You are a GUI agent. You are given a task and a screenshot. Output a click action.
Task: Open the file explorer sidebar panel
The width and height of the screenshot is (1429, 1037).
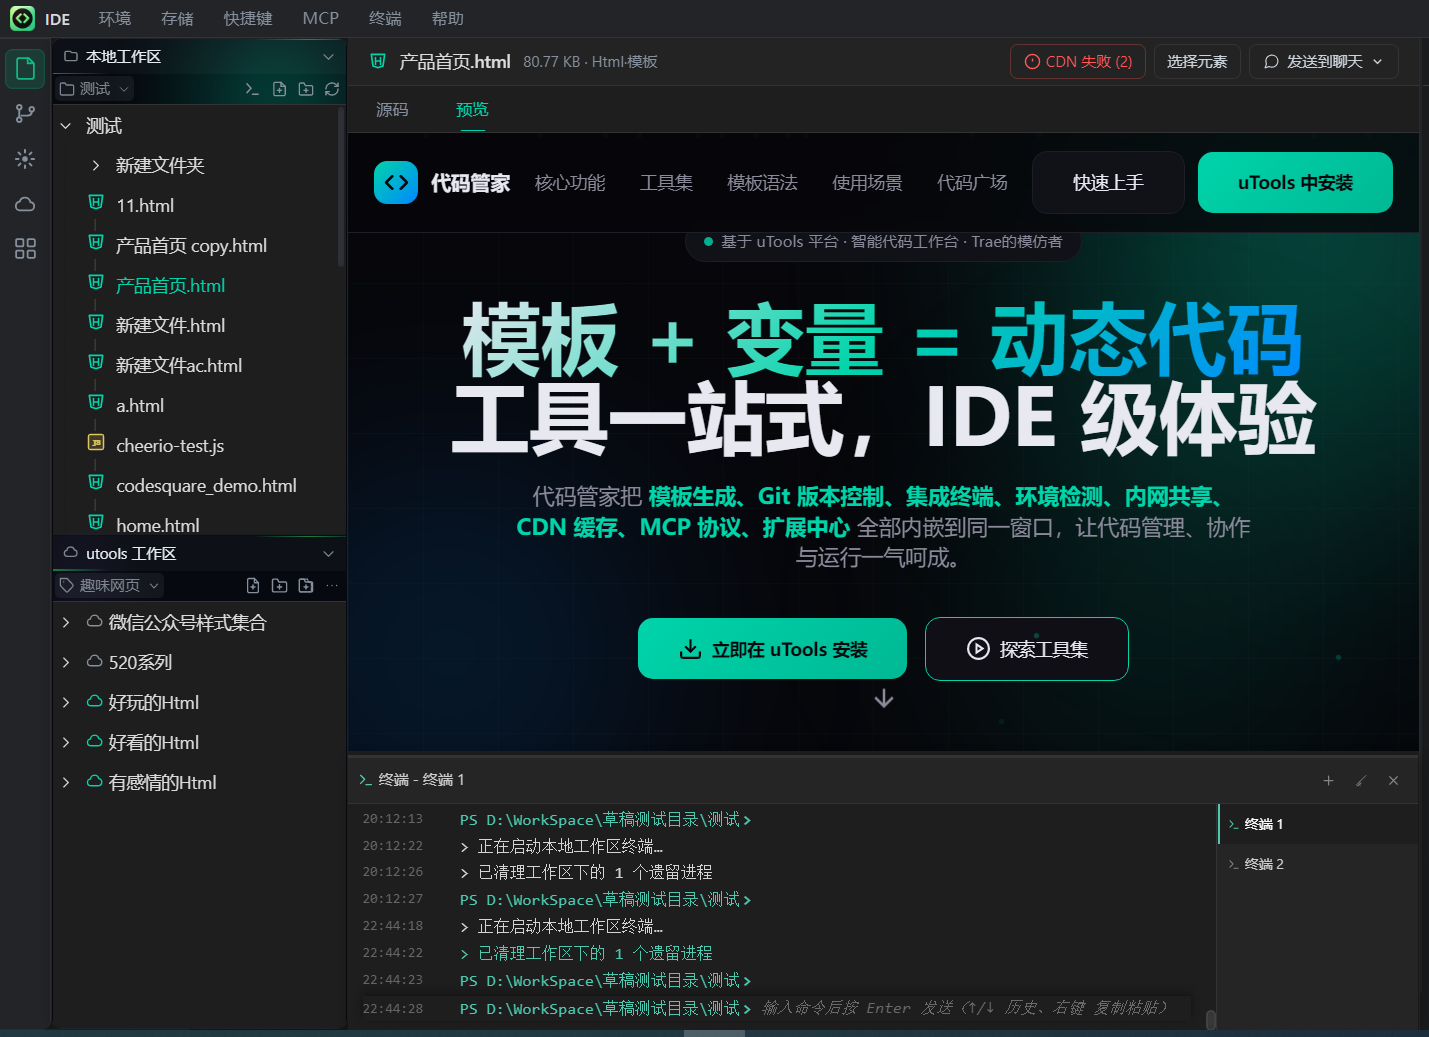click(26, 69)
